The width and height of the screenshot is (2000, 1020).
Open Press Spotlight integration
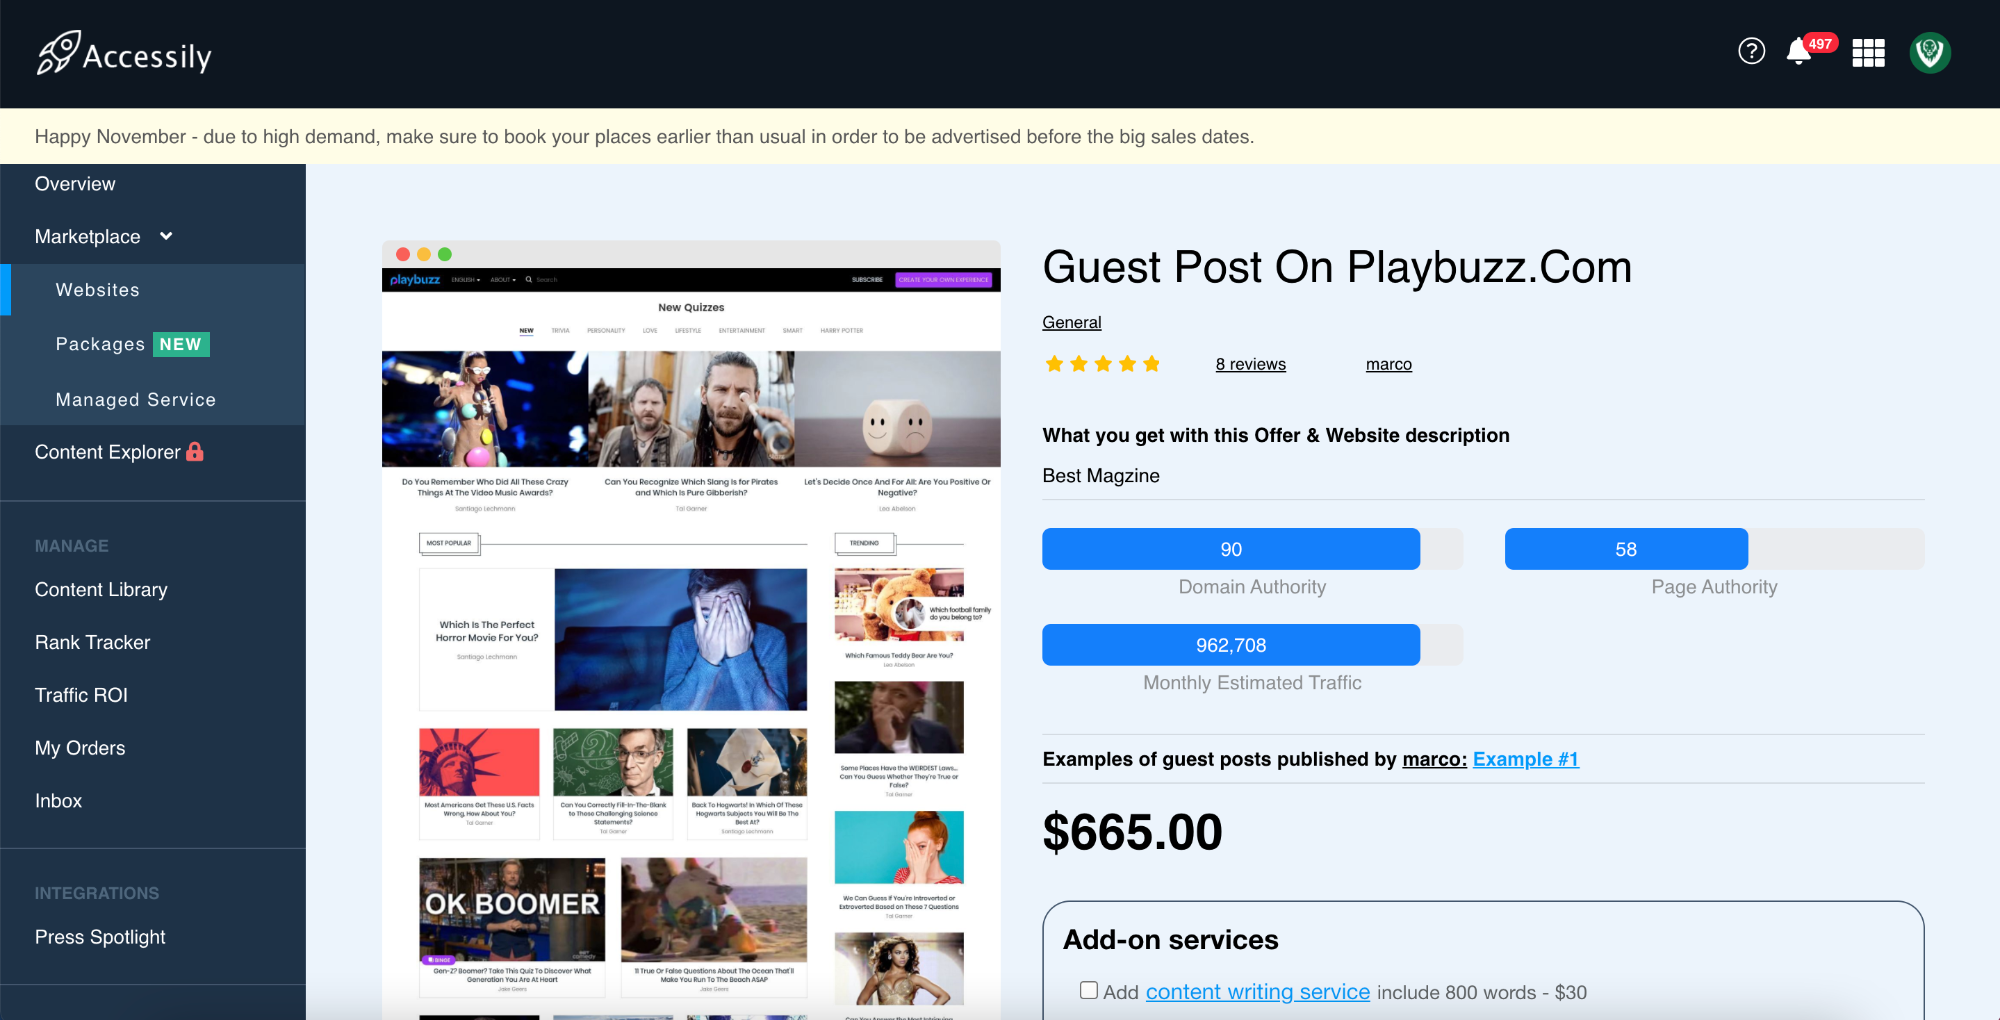[x=100, y=937]
